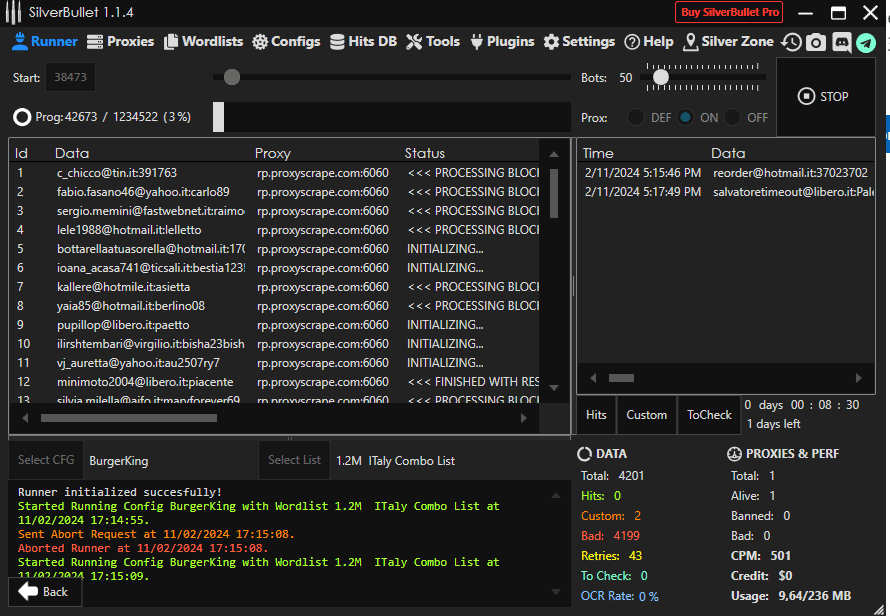Click the Bots slider handle

point(660,76)
